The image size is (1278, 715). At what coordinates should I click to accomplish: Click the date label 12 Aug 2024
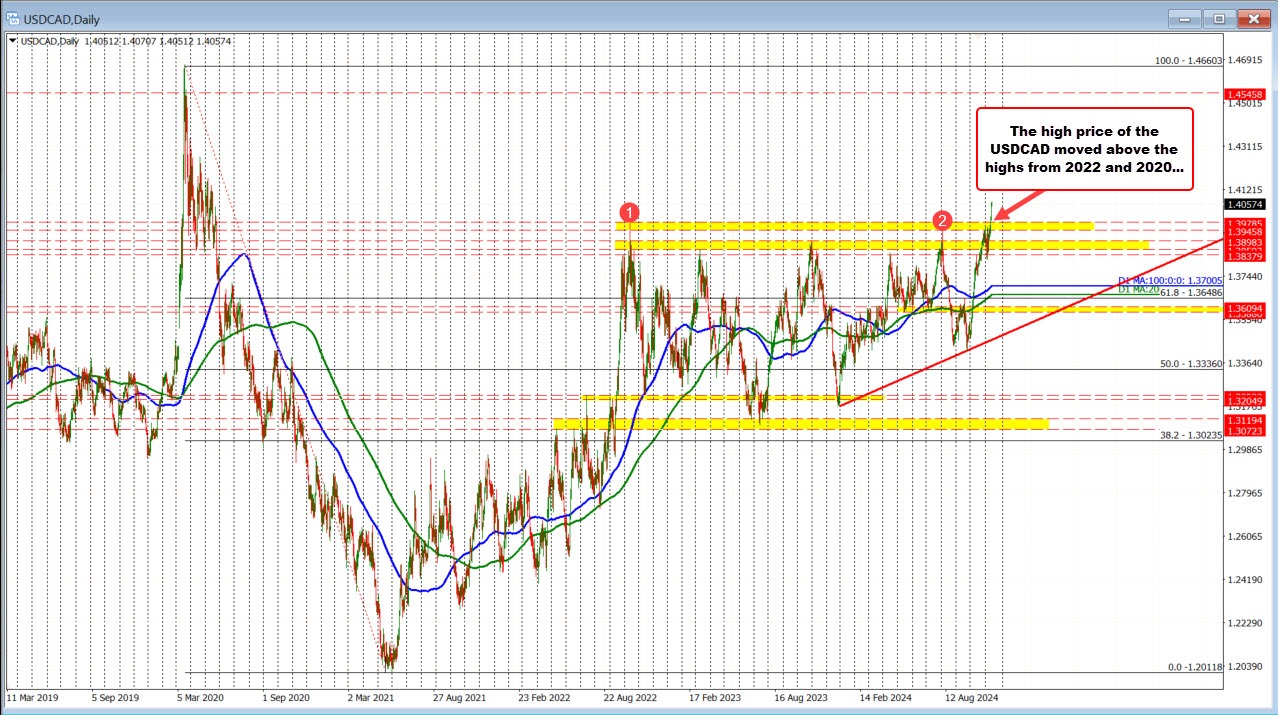973,696
